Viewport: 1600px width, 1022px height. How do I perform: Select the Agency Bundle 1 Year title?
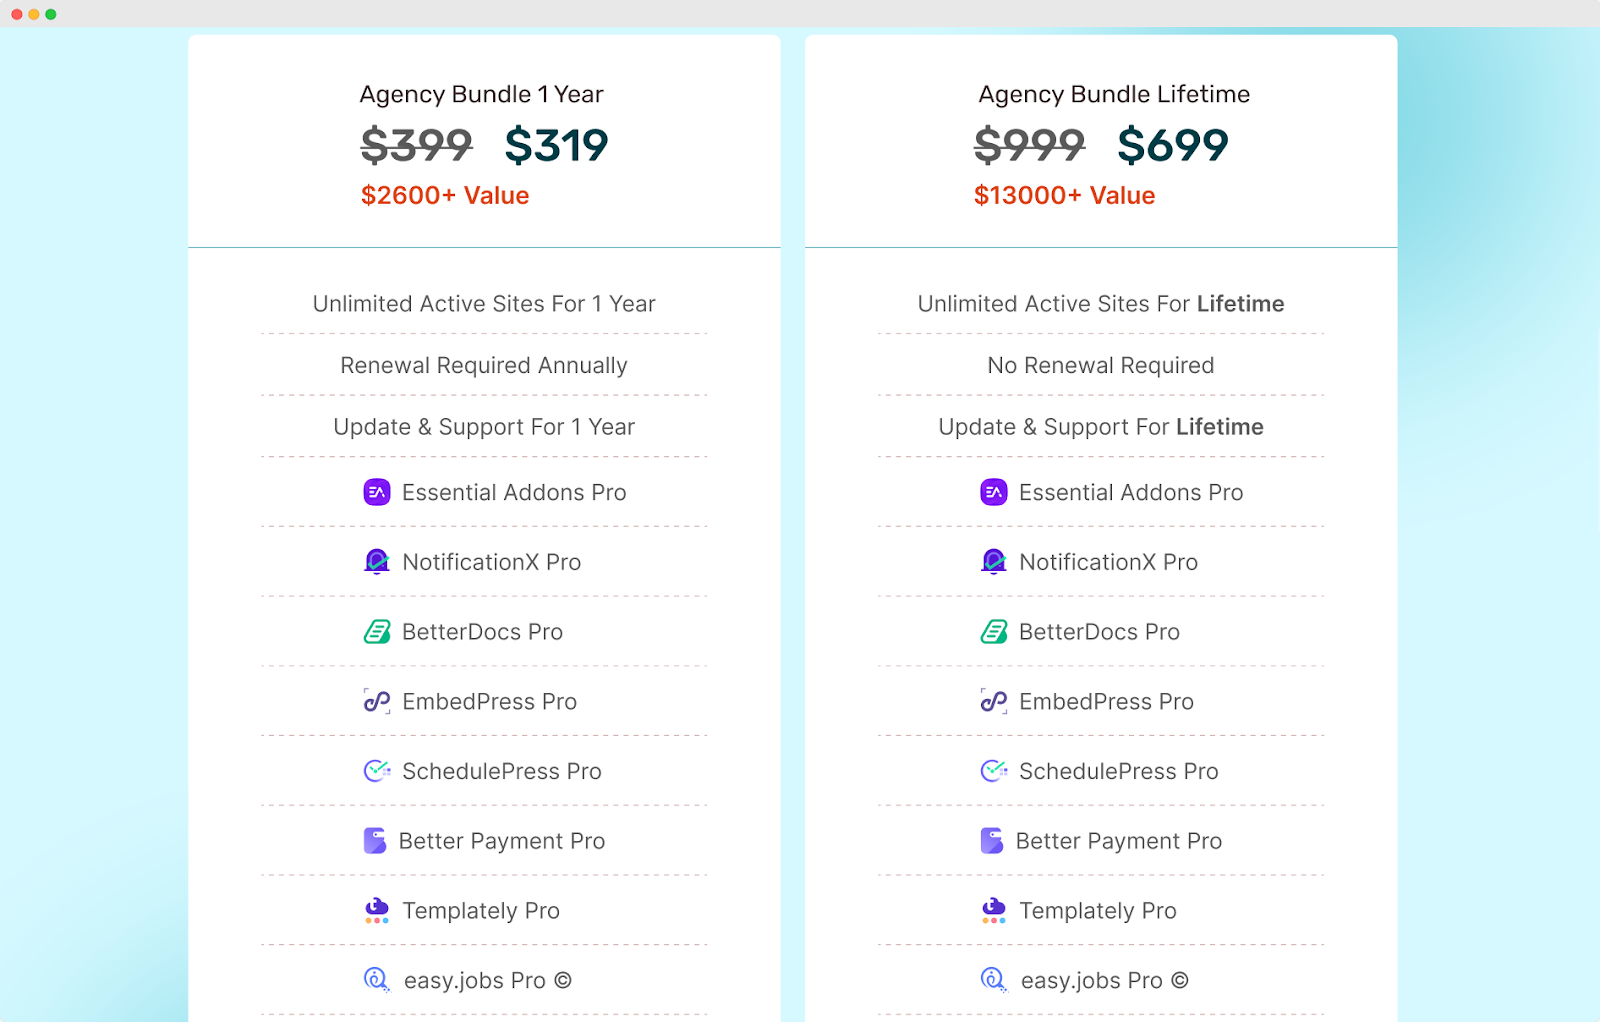pyautogui.click(x=481, y=94)
